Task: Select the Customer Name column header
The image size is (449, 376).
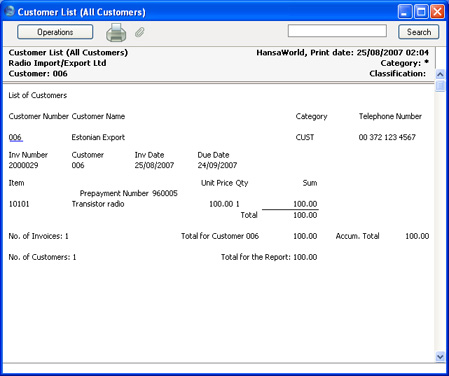Action: 98,116
